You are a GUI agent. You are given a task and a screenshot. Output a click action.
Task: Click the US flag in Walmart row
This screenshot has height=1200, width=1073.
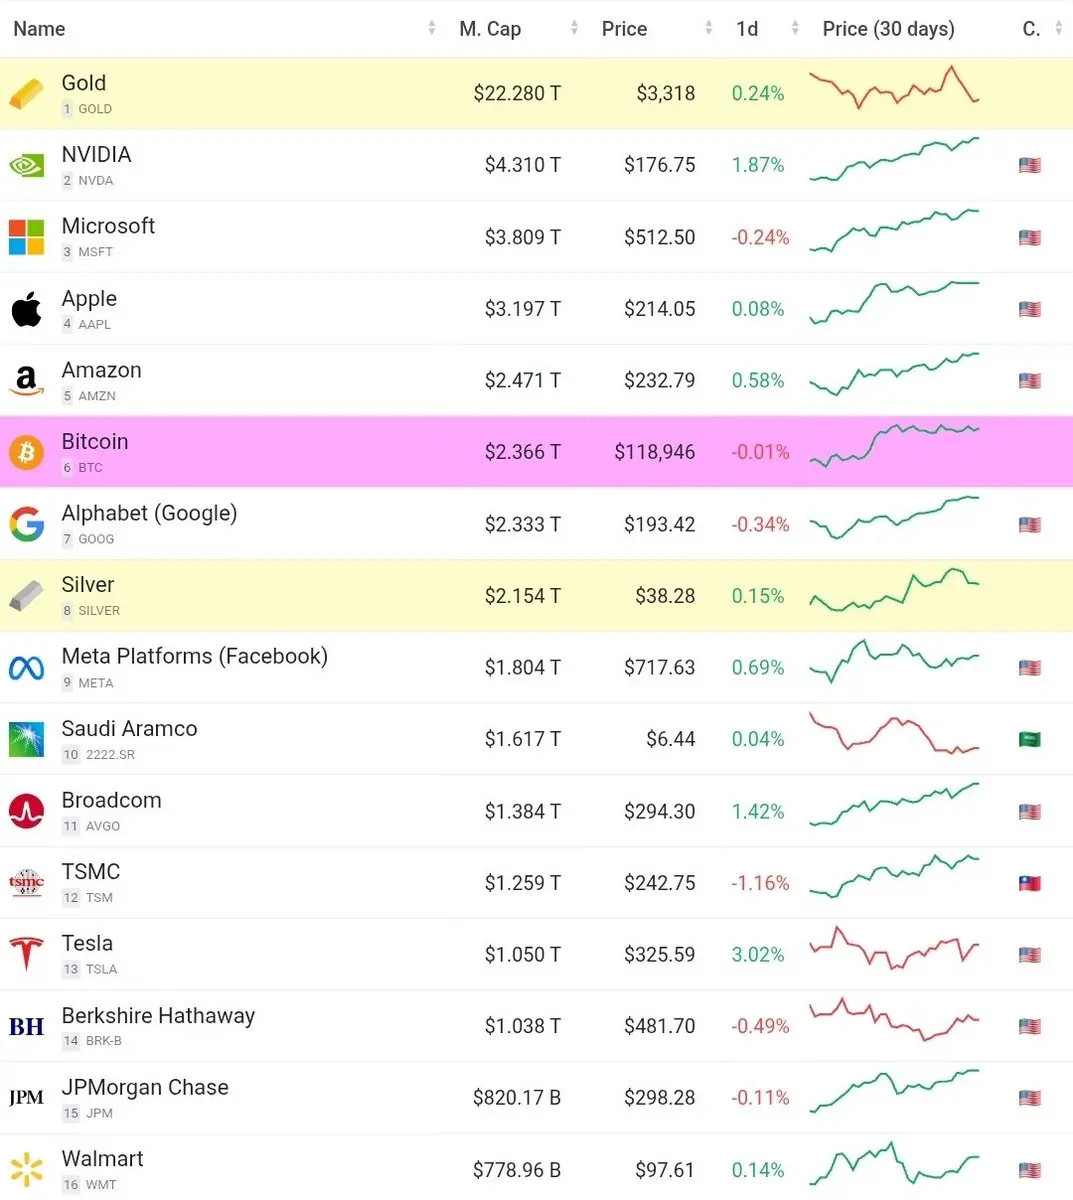click(x=1030, y=1170)
